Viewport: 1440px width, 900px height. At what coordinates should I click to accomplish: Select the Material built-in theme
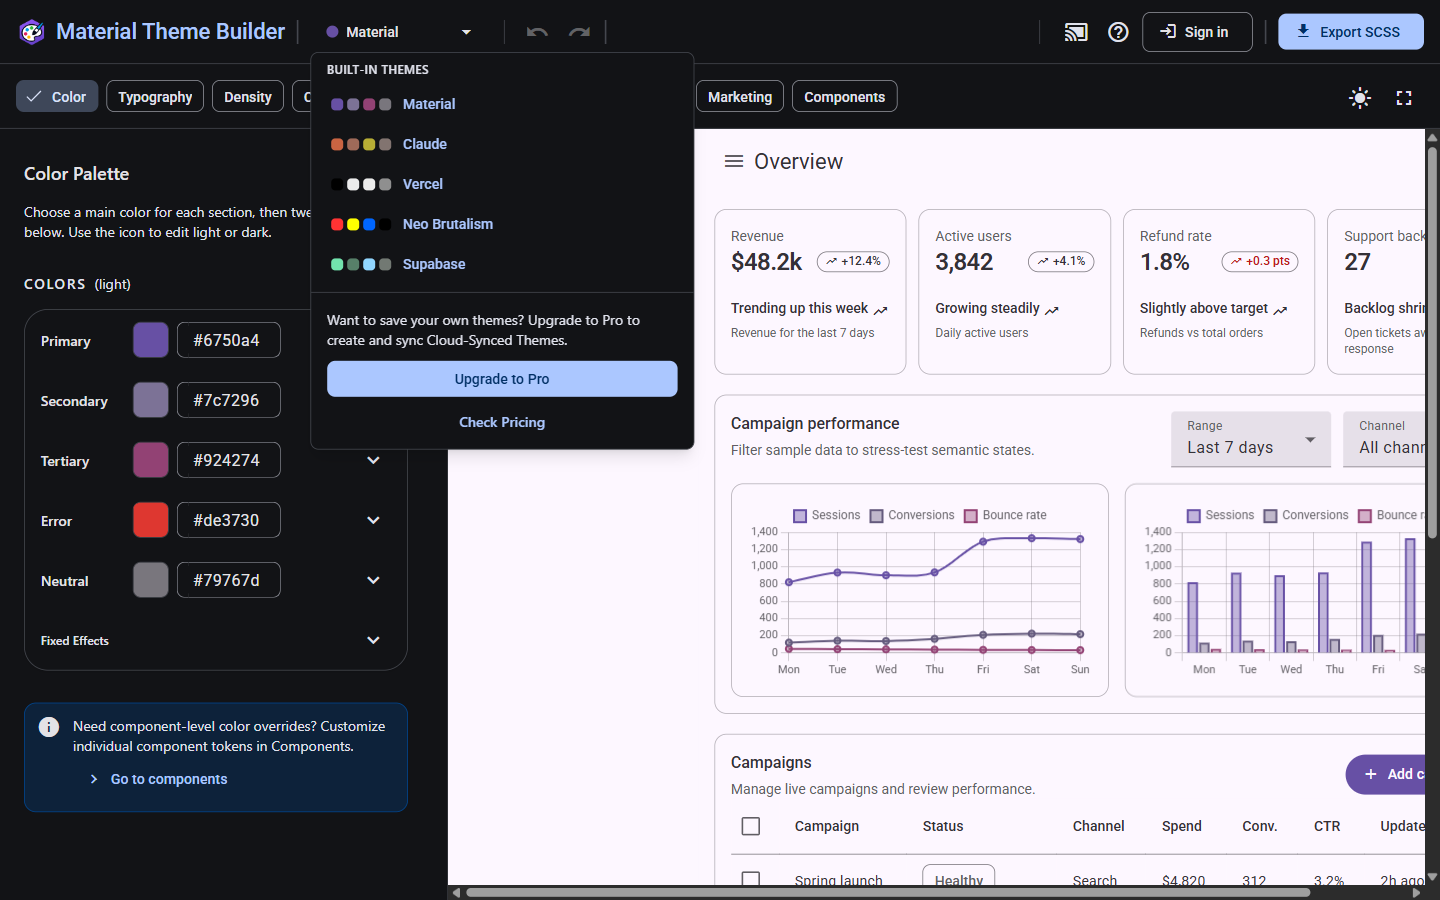[502, 104]
